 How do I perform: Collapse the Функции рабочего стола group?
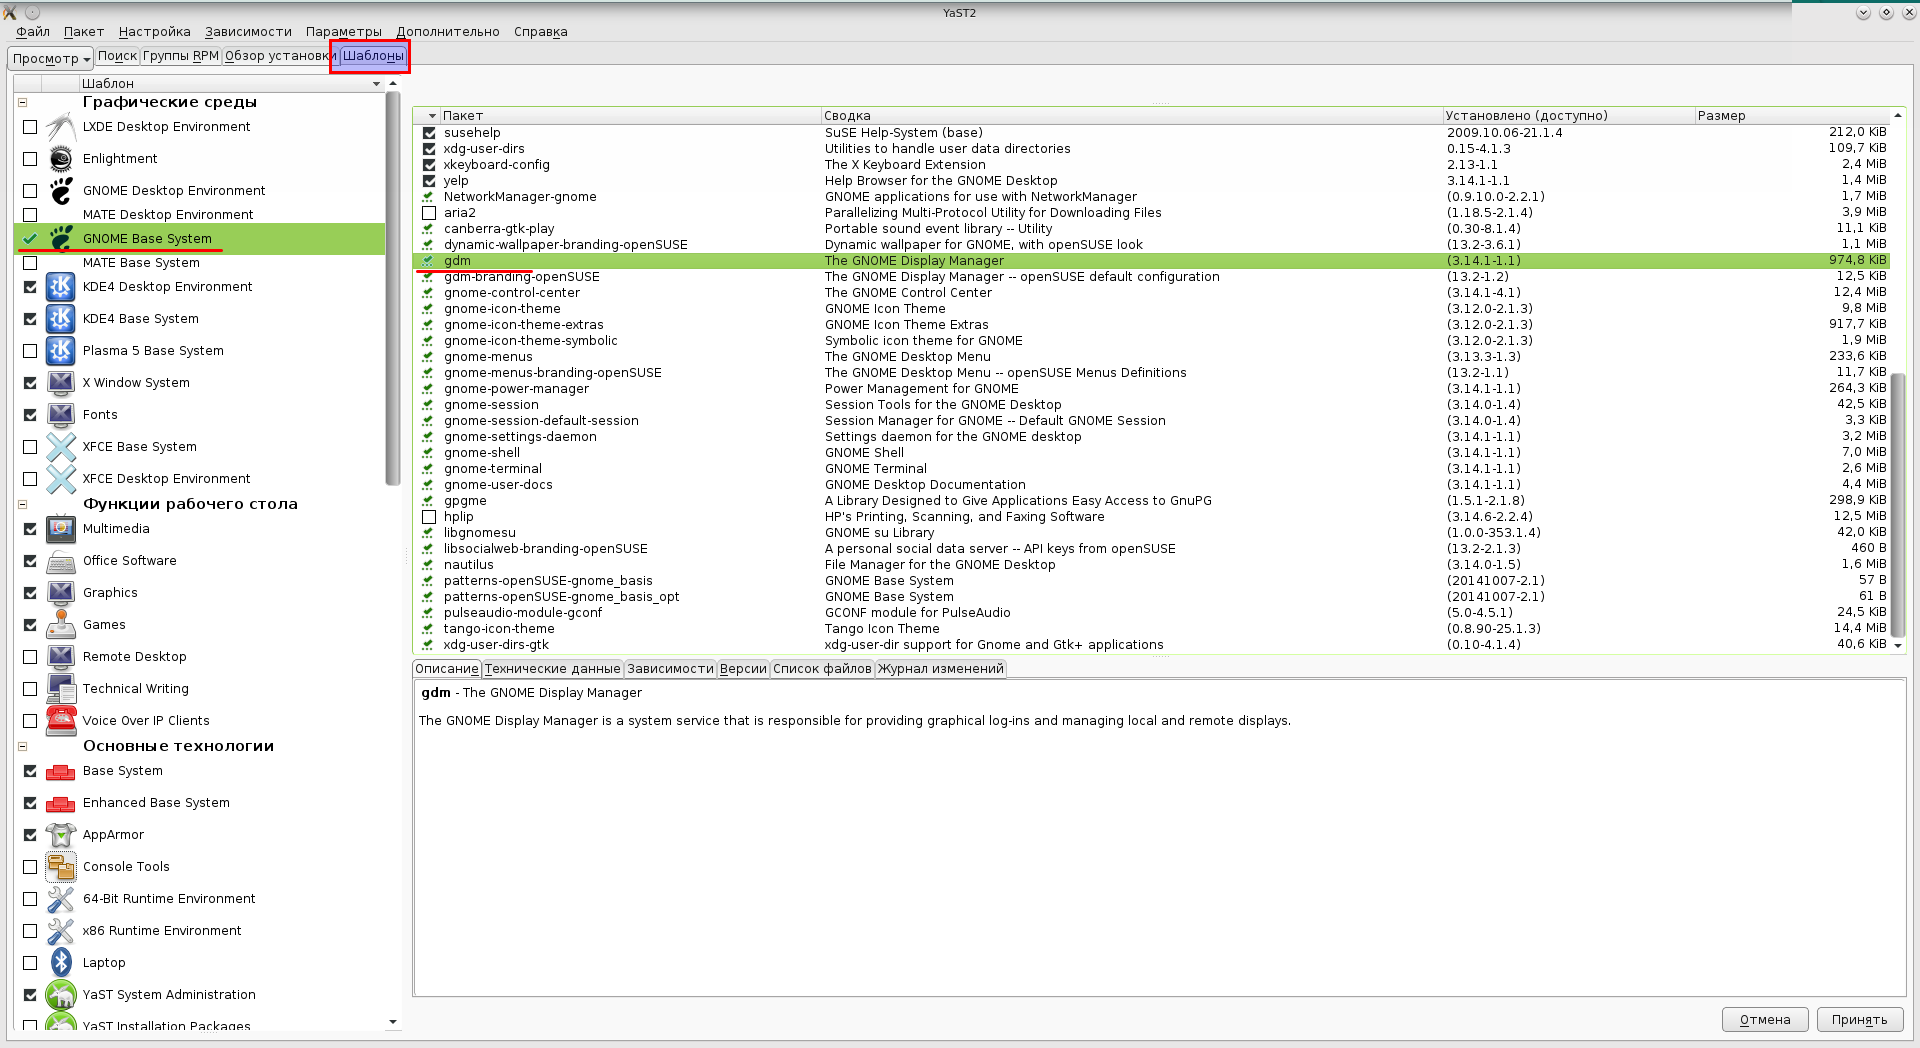coord(22,504)
